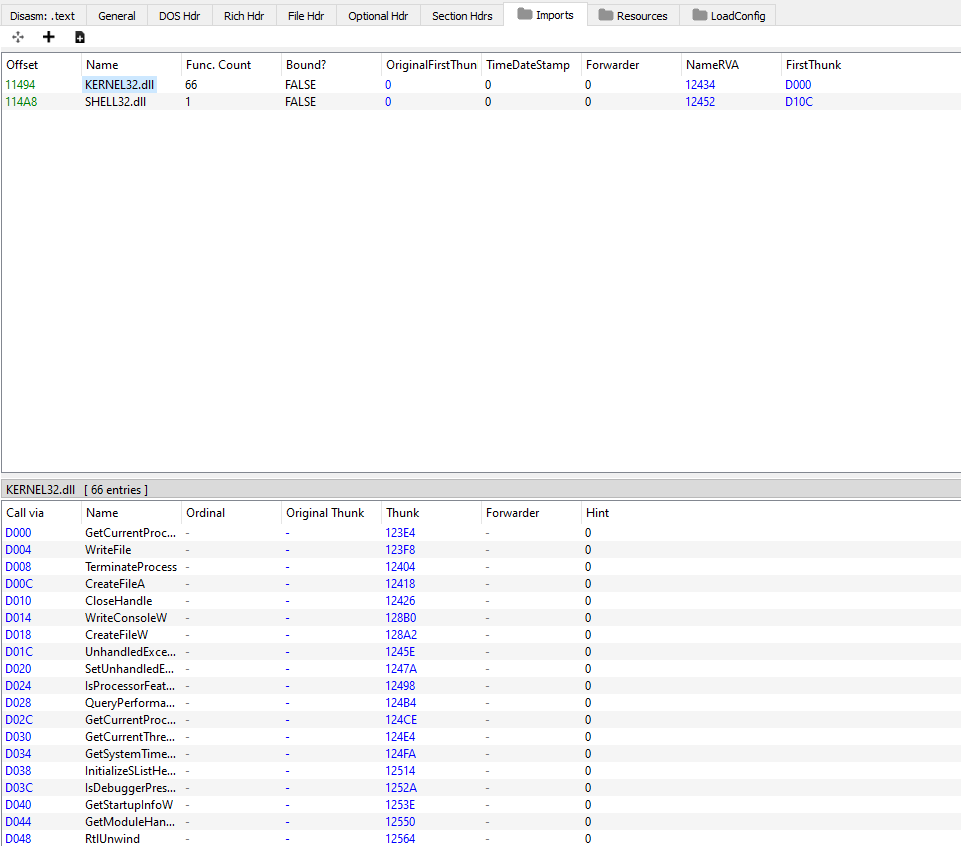961x846 pixels.
Task: Click the move/auto-arrange arrows toolbar icon
Action: pyautogui.click(x=18, y=37)
